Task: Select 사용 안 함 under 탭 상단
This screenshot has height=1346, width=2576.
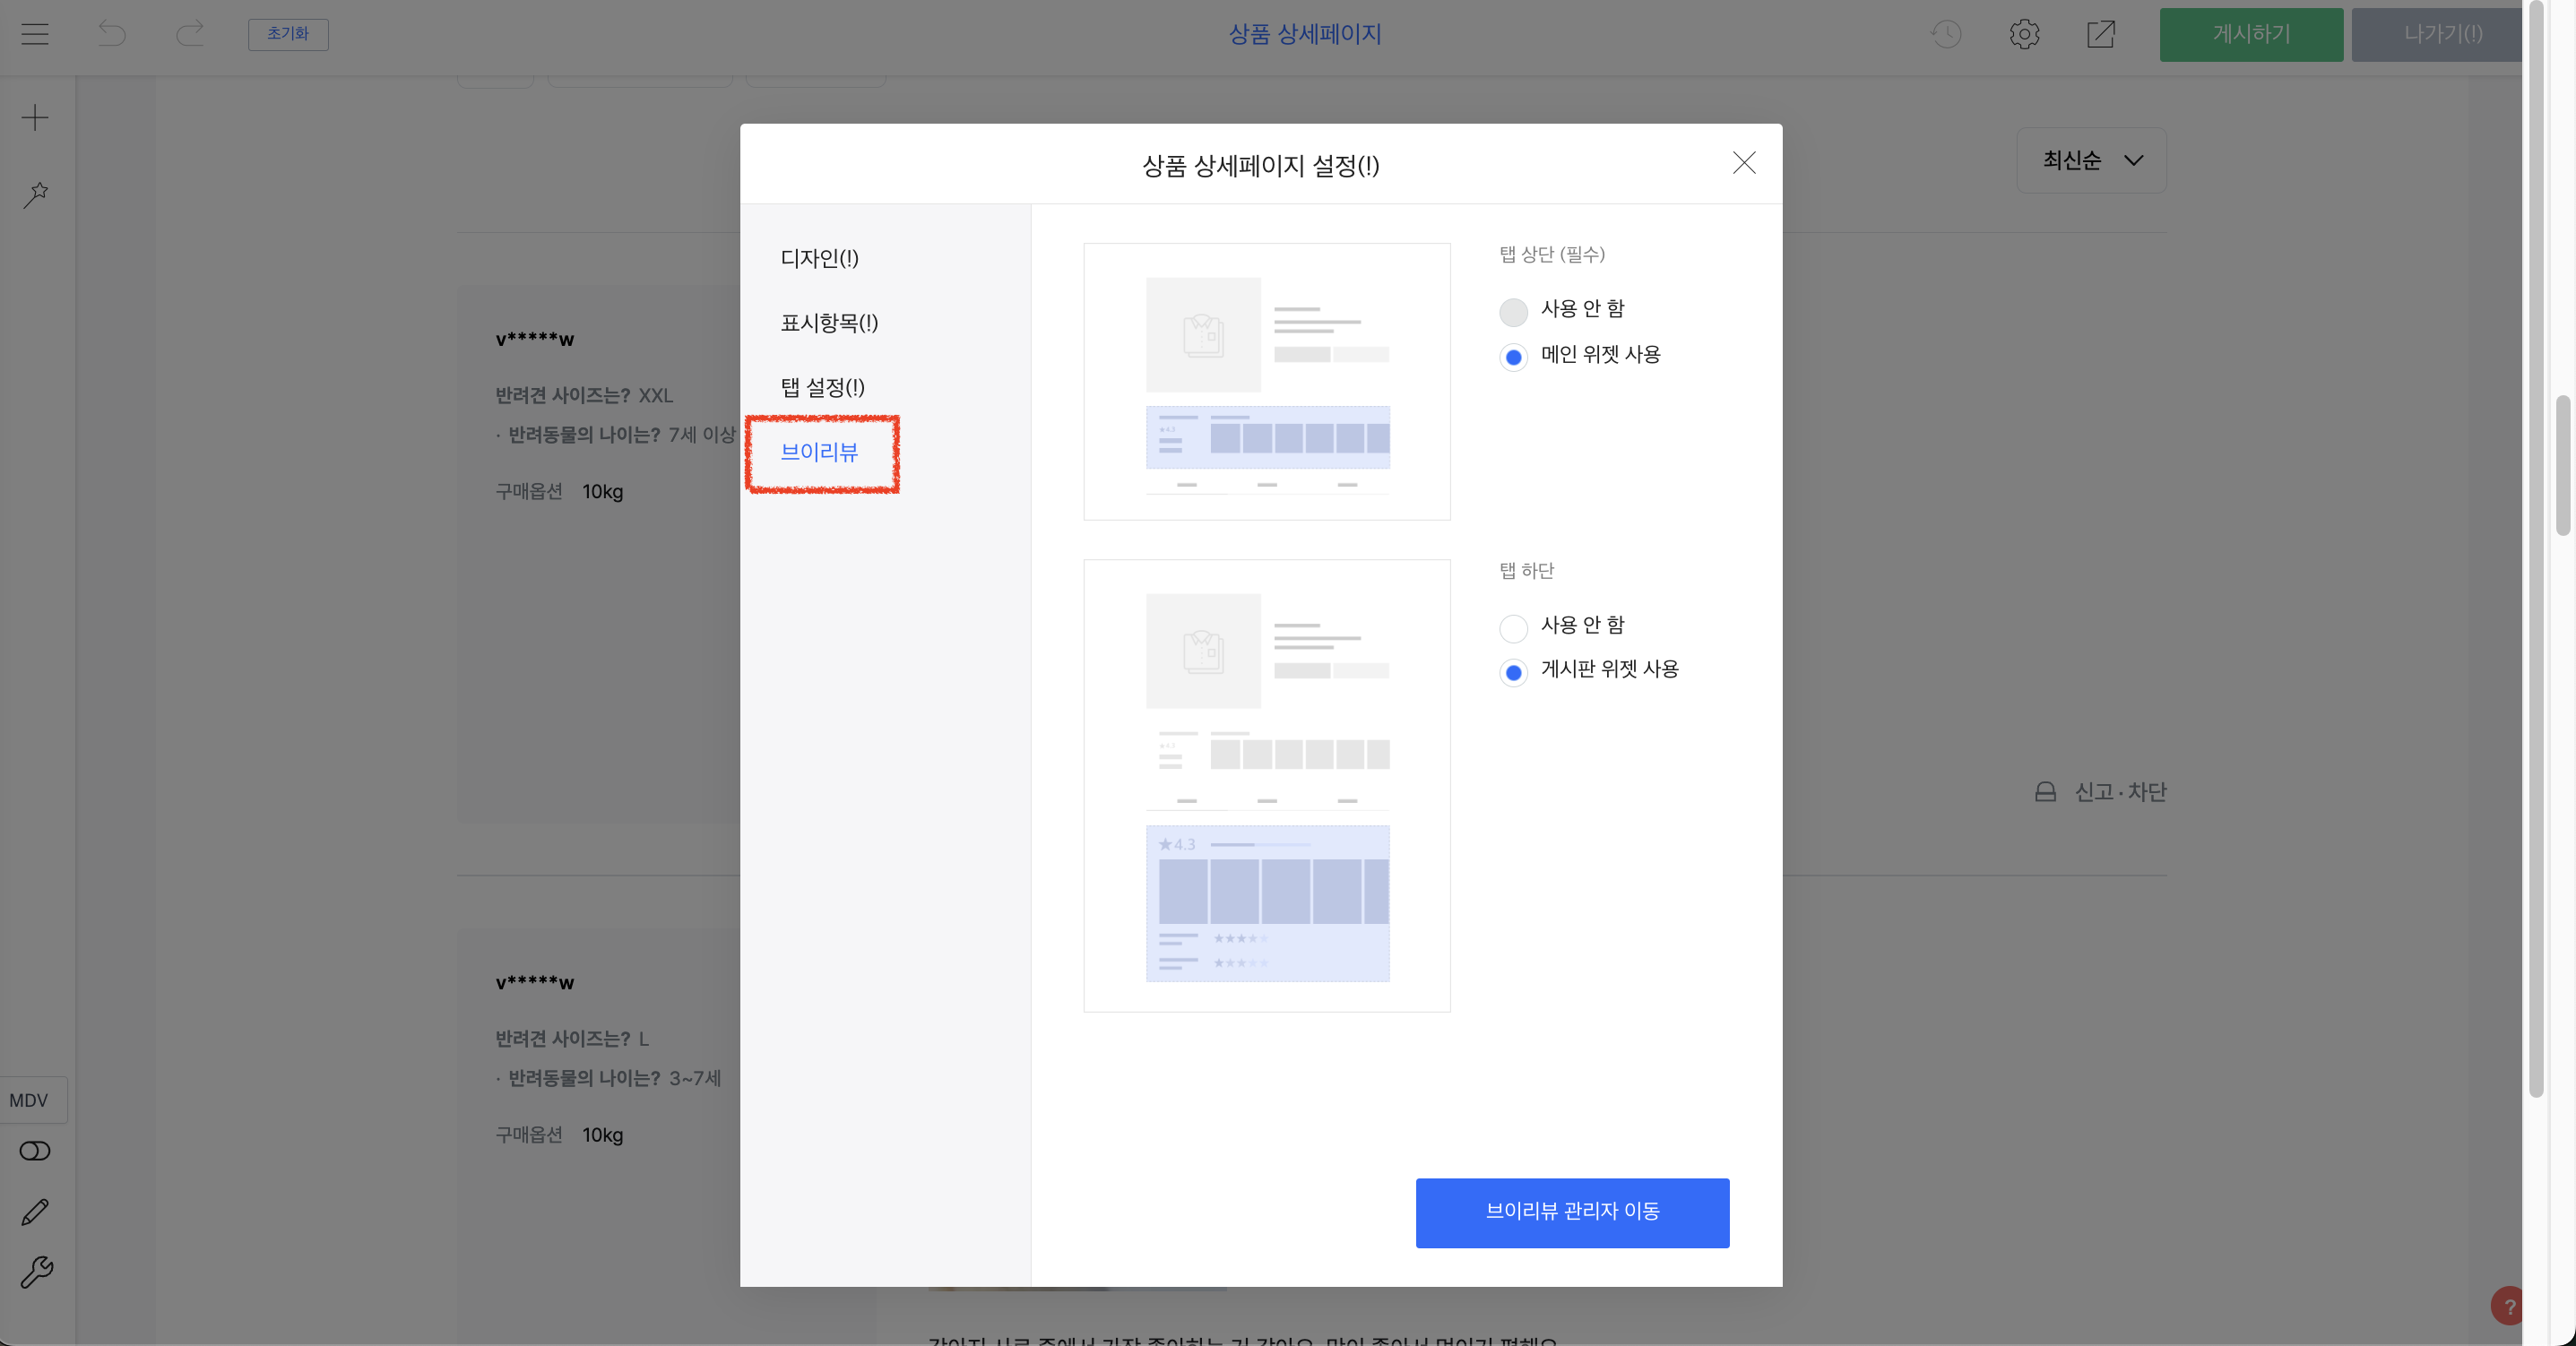Action: [x=1513, y=311]
